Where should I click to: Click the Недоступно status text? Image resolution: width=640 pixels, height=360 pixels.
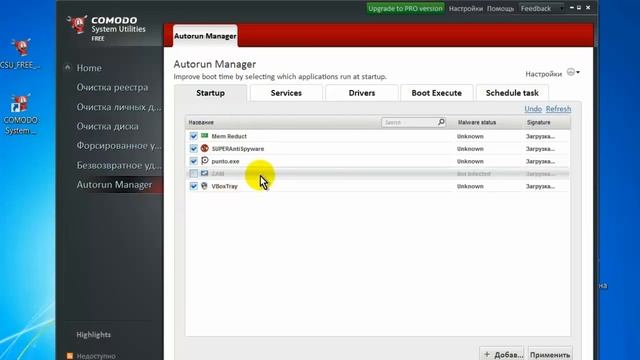point(96,356)
